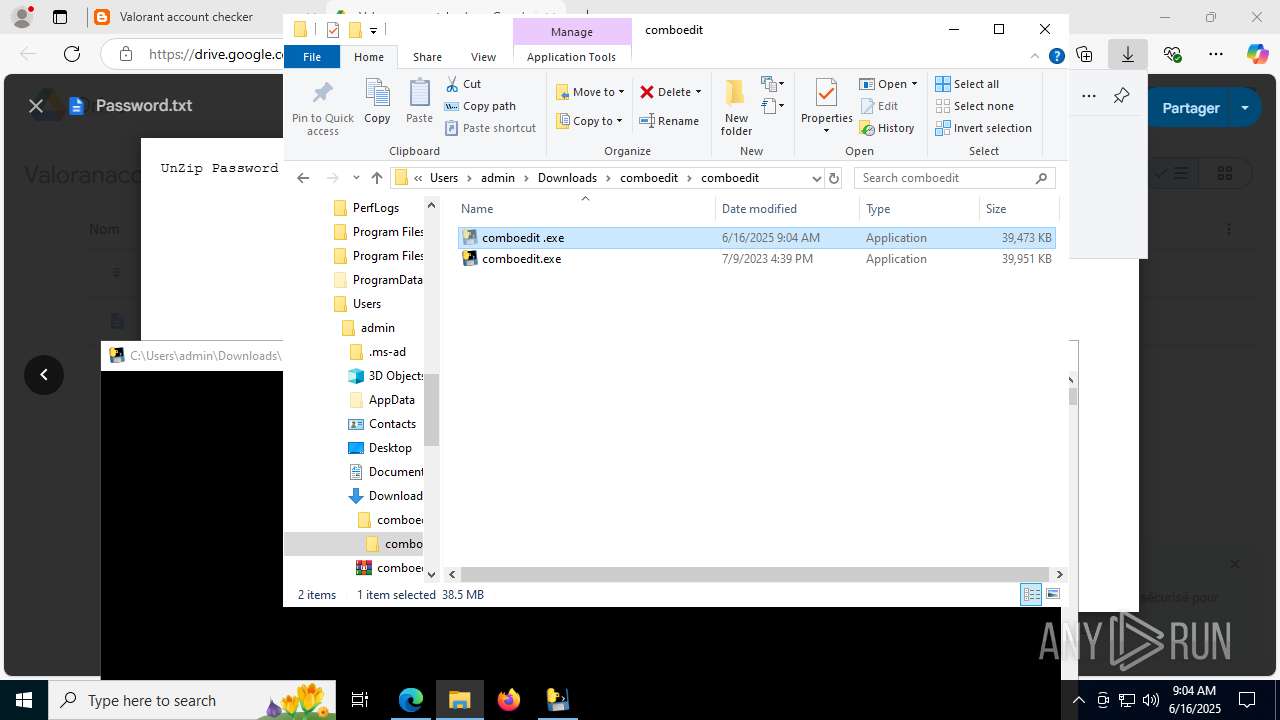Viewport: 1280px width, 720px height.
Task: Click the Paste clipboard icon
Action: tap(420, 94)
